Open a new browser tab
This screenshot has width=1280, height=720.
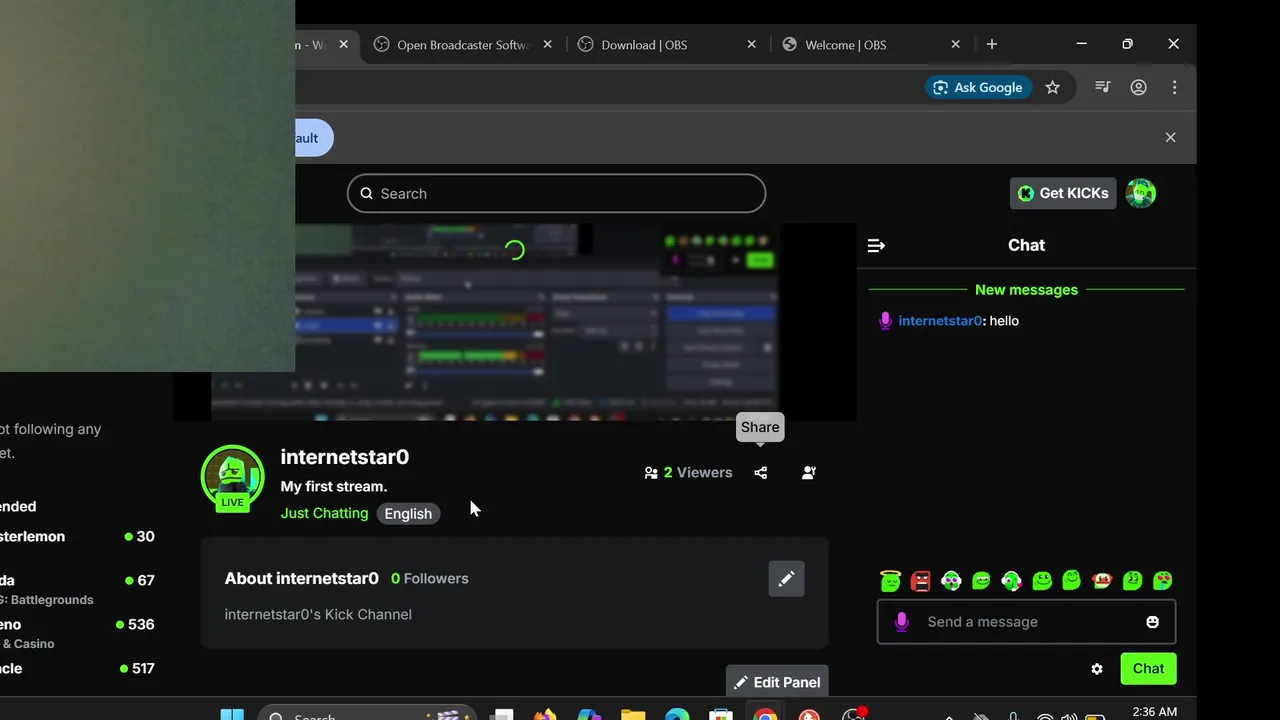click(x=992, y=44)
